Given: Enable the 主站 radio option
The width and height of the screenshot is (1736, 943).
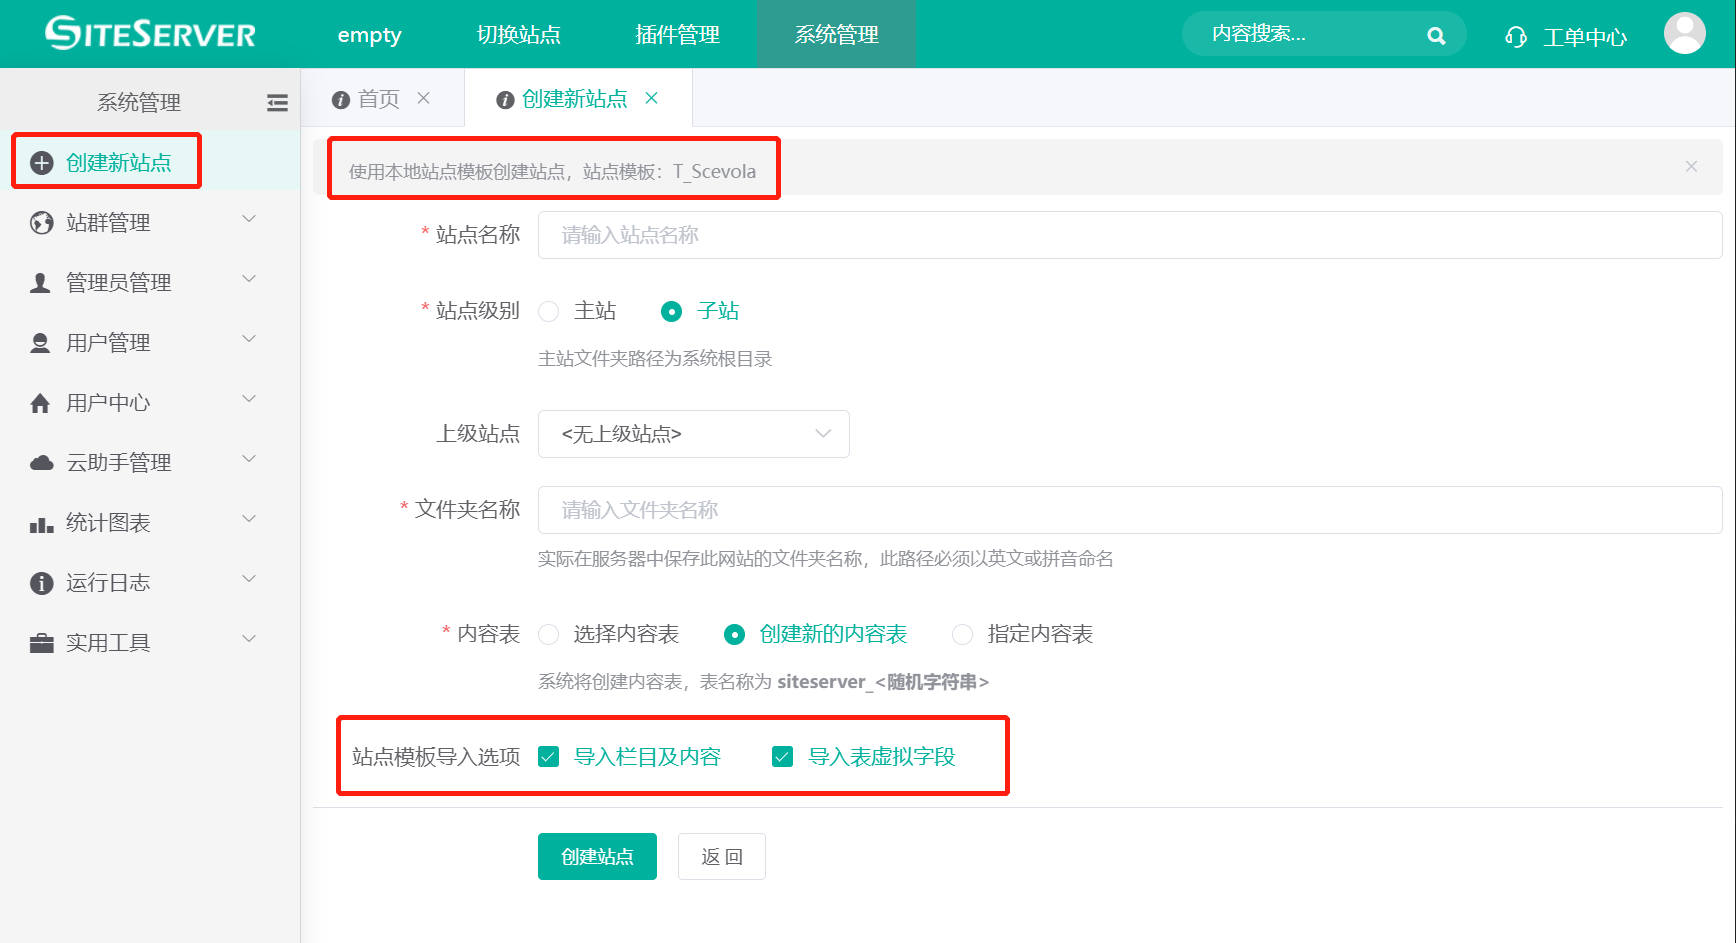Looking at the screenshot, I should [x=548, y=311].
